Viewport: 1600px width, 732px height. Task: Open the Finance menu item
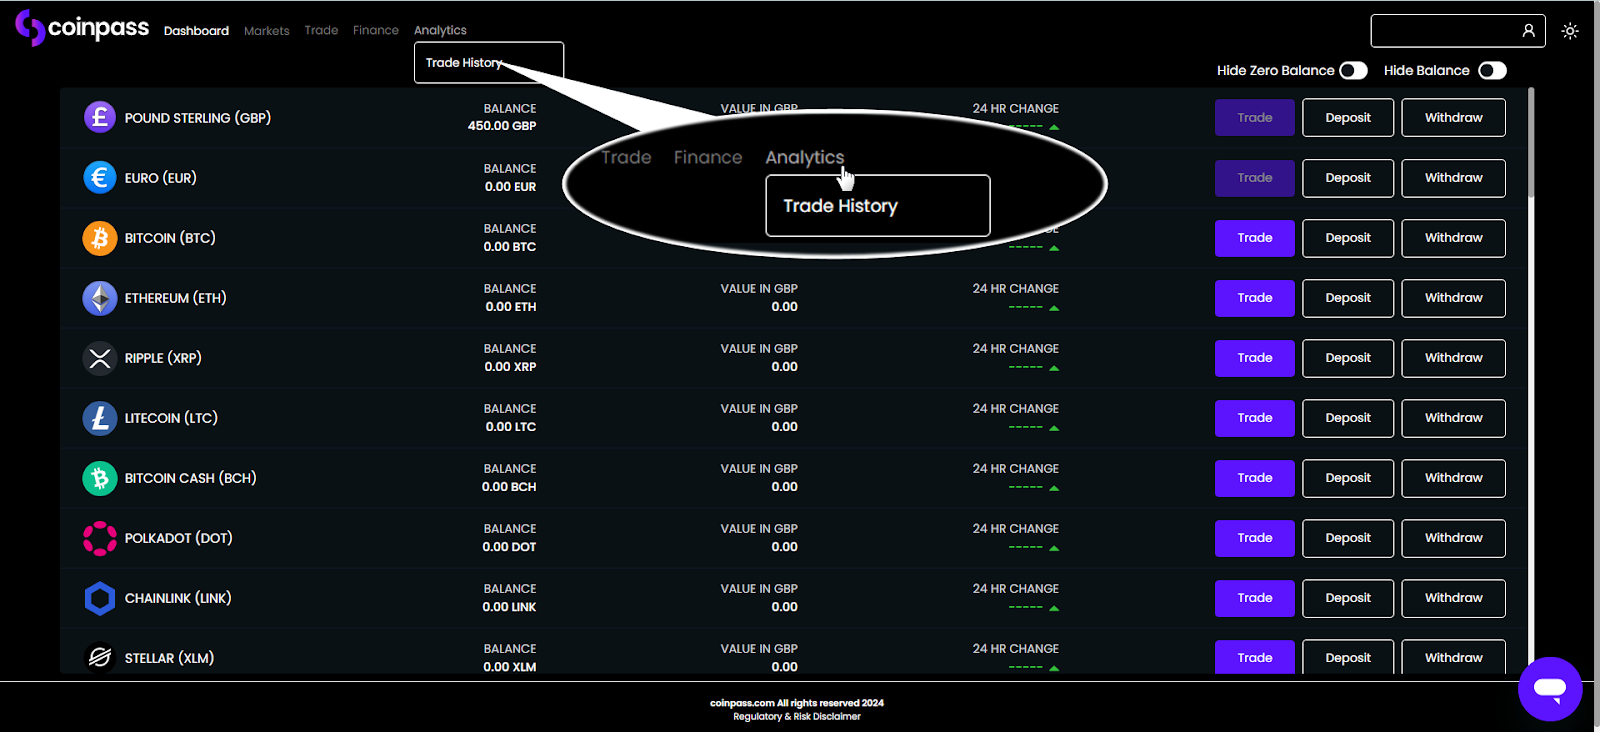(x=376, y=30)
